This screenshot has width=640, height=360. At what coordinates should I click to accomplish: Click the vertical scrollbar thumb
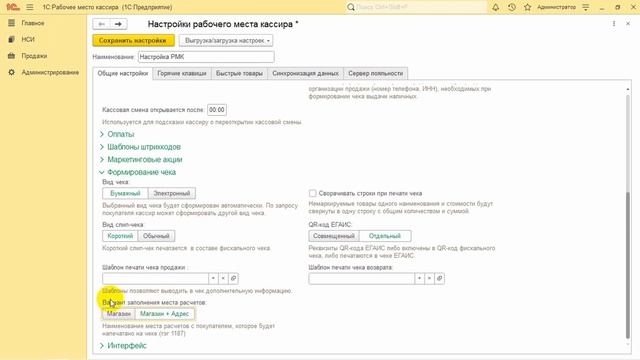point(628,265)
